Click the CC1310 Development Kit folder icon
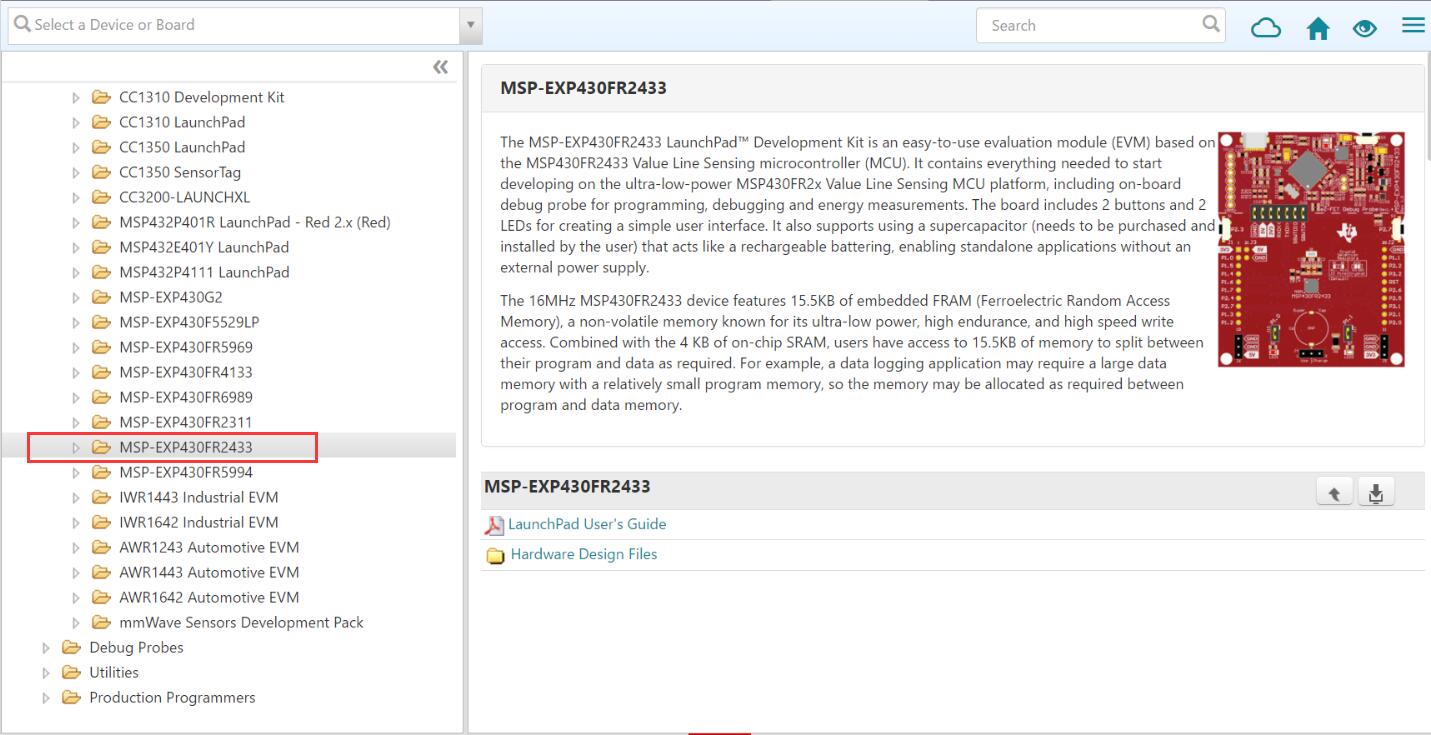 tap(101, 97)
